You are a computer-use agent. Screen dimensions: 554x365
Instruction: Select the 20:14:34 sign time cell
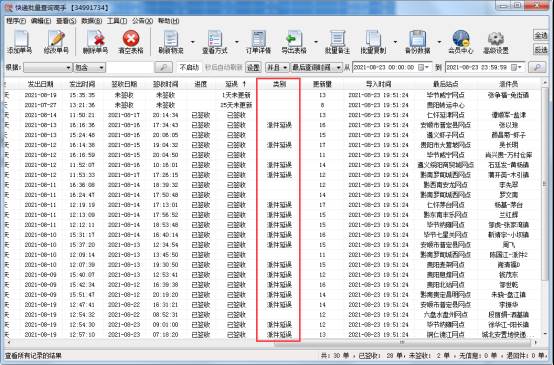(165, 115)
